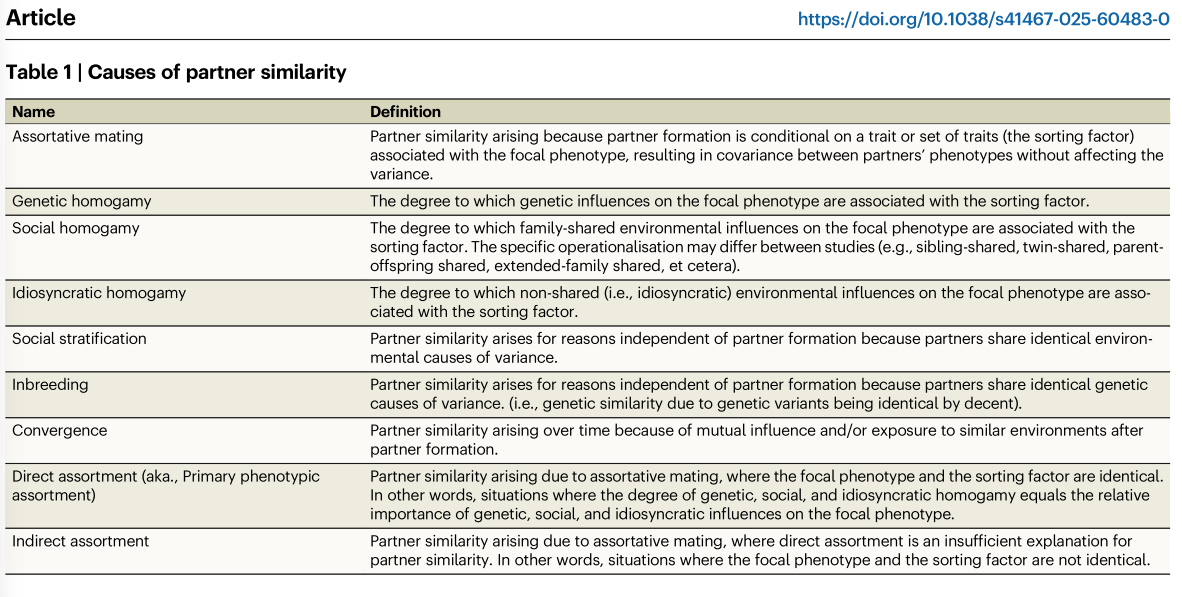The image size is (1182, 597).
Task: Select the "Social stratification" row name
Action: [x=79, y=339]
